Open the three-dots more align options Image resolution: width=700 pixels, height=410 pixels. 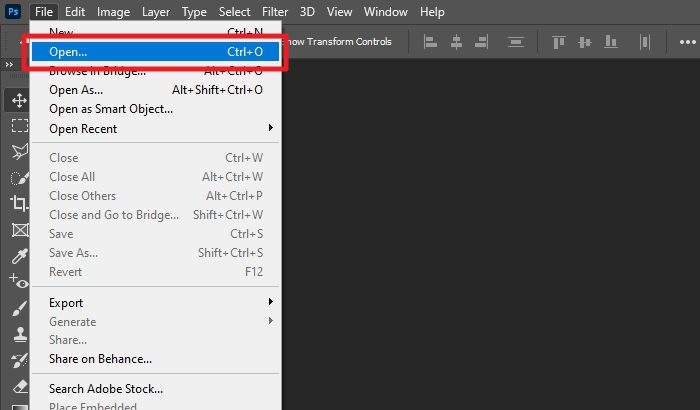688,42
